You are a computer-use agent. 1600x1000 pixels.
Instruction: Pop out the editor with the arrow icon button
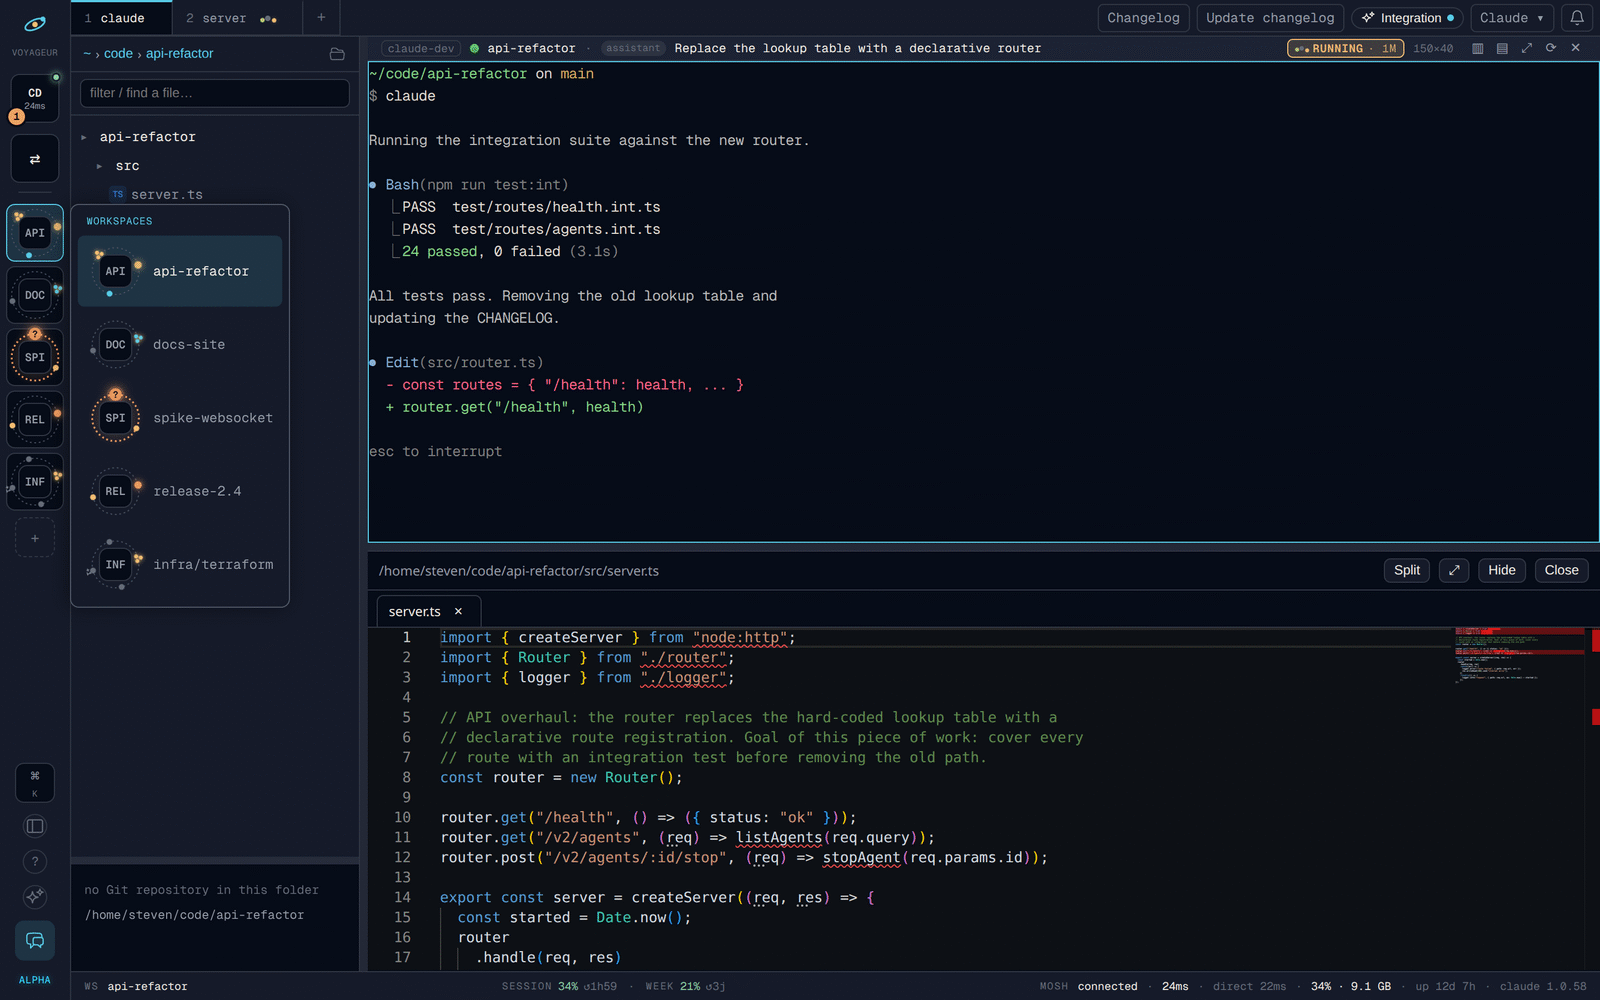click(1454, 570)
